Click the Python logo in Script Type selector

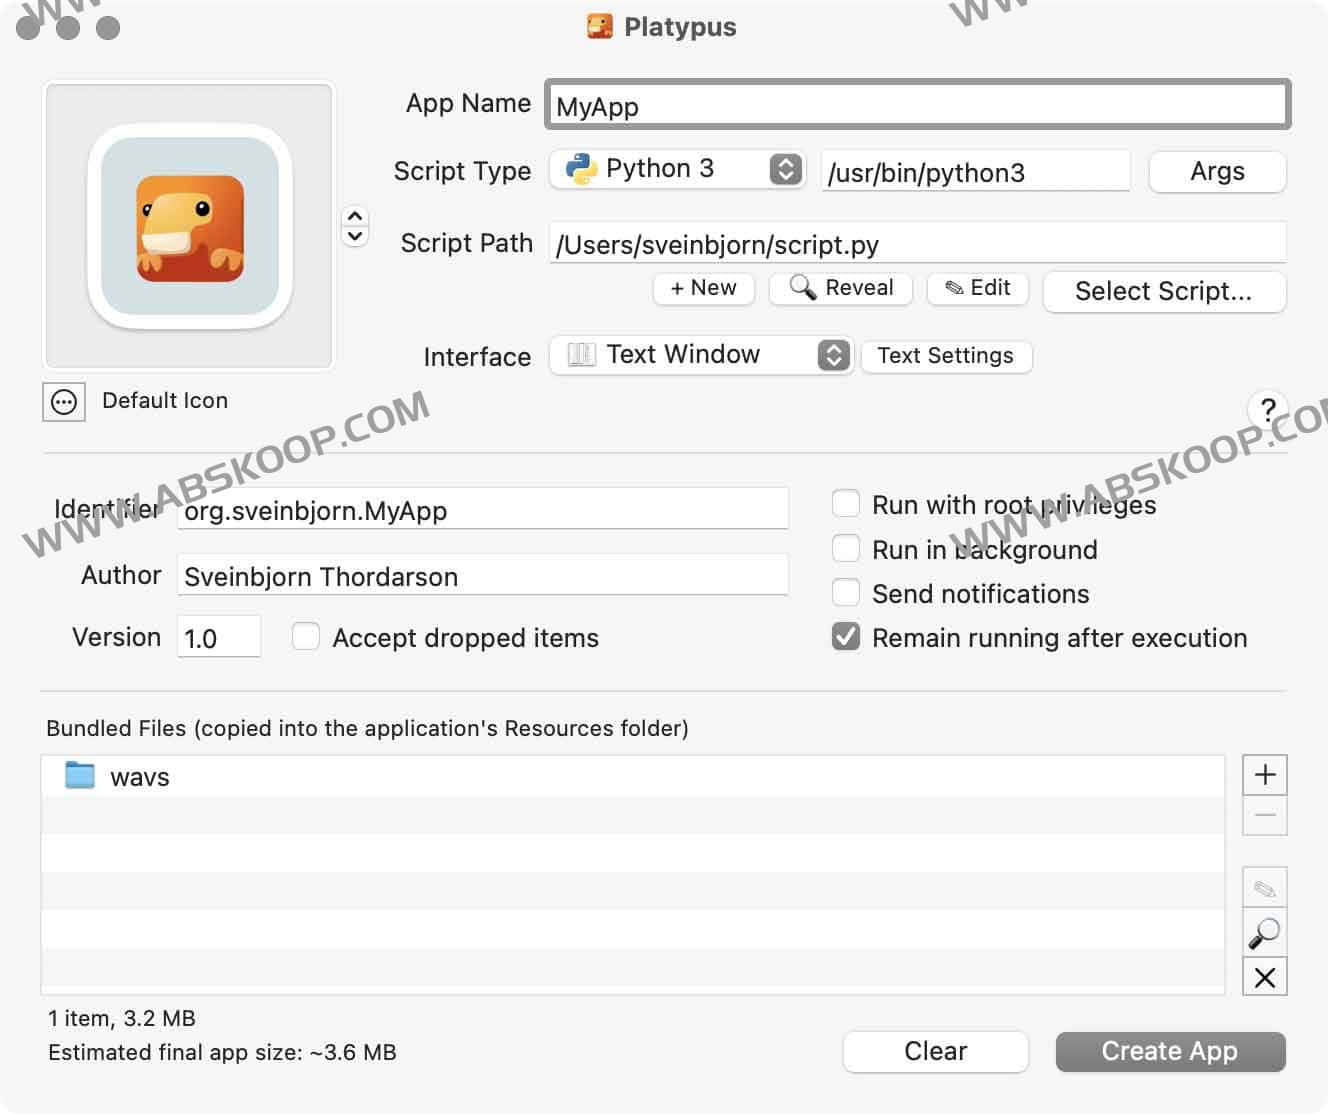[581, 168]
